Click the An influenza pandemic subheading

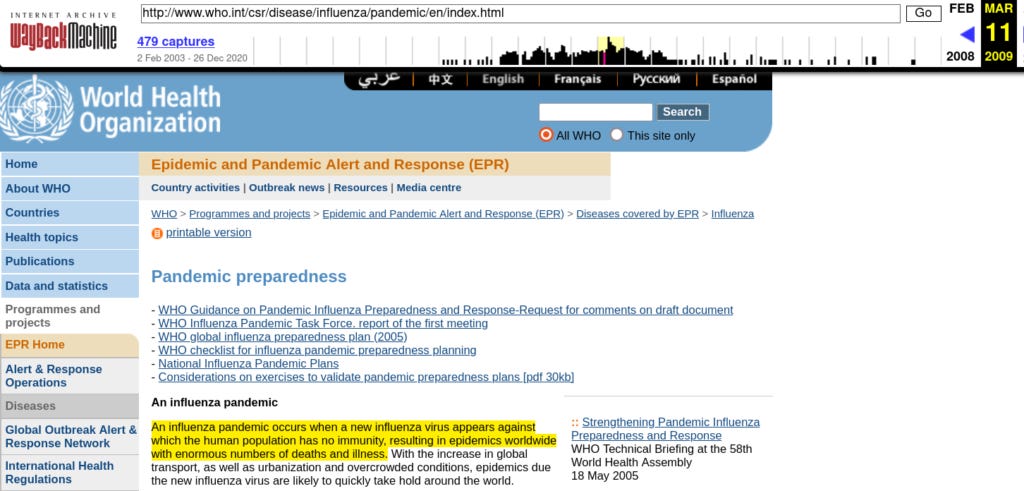point(214,402)
